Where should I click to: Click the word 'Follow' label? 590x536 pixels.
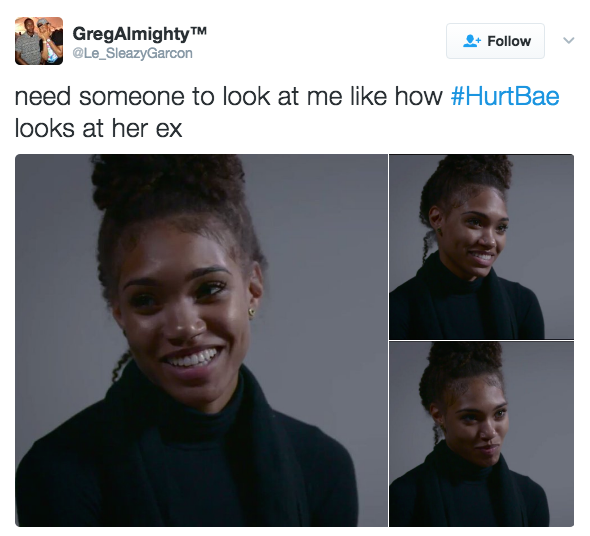(509, 41)
